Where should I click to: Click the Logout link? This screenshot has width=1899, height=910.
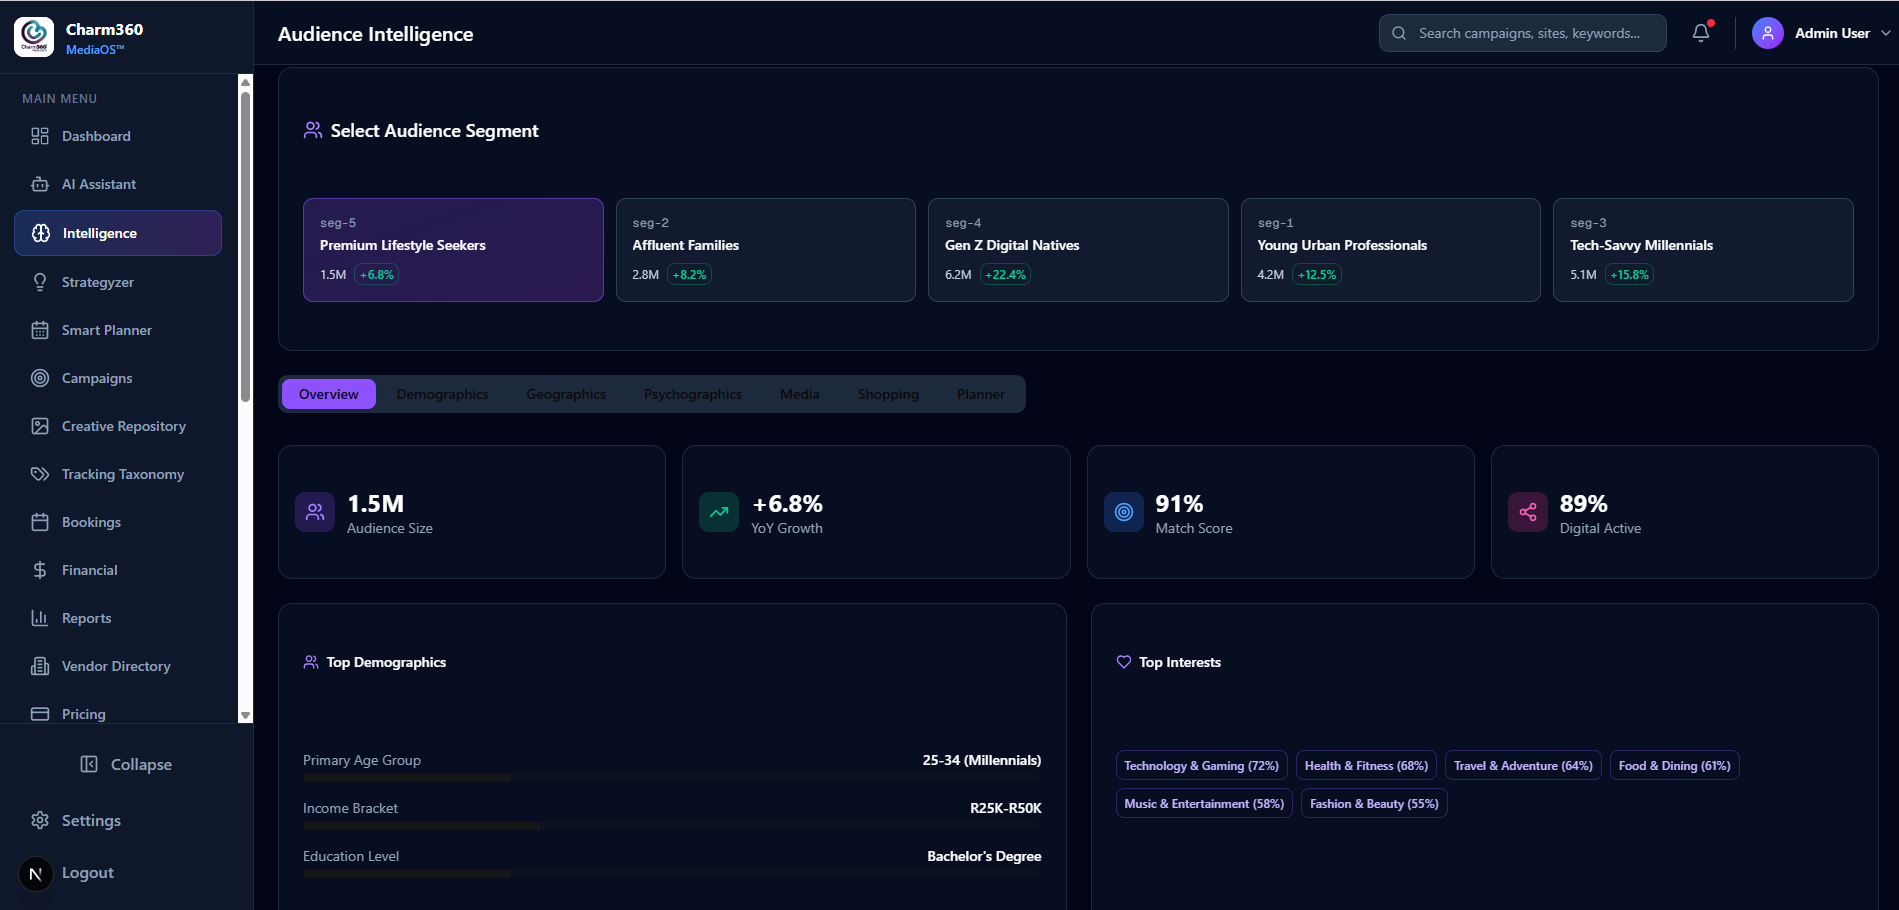coord(88,873)
